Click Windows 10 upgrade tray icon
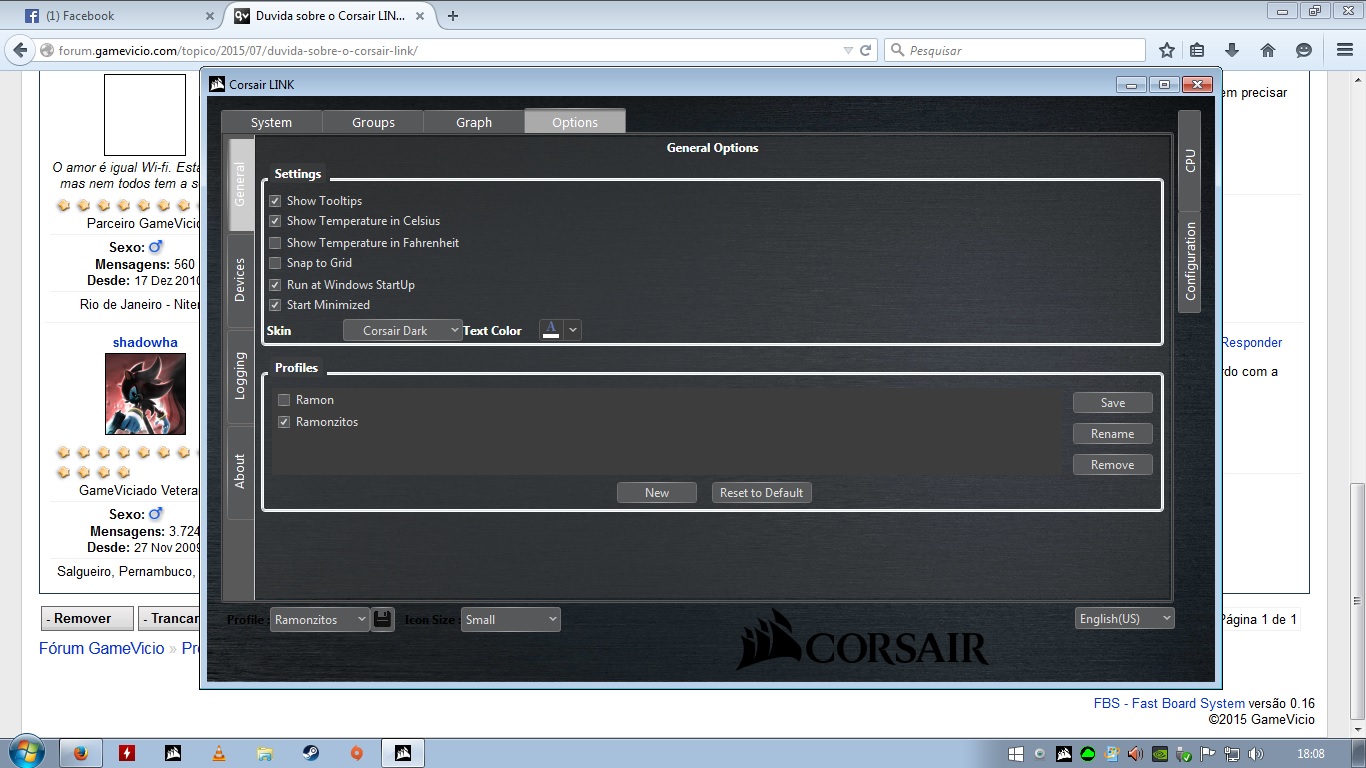The height and width of the screenshot is (768, 1366). point(1015,754)
